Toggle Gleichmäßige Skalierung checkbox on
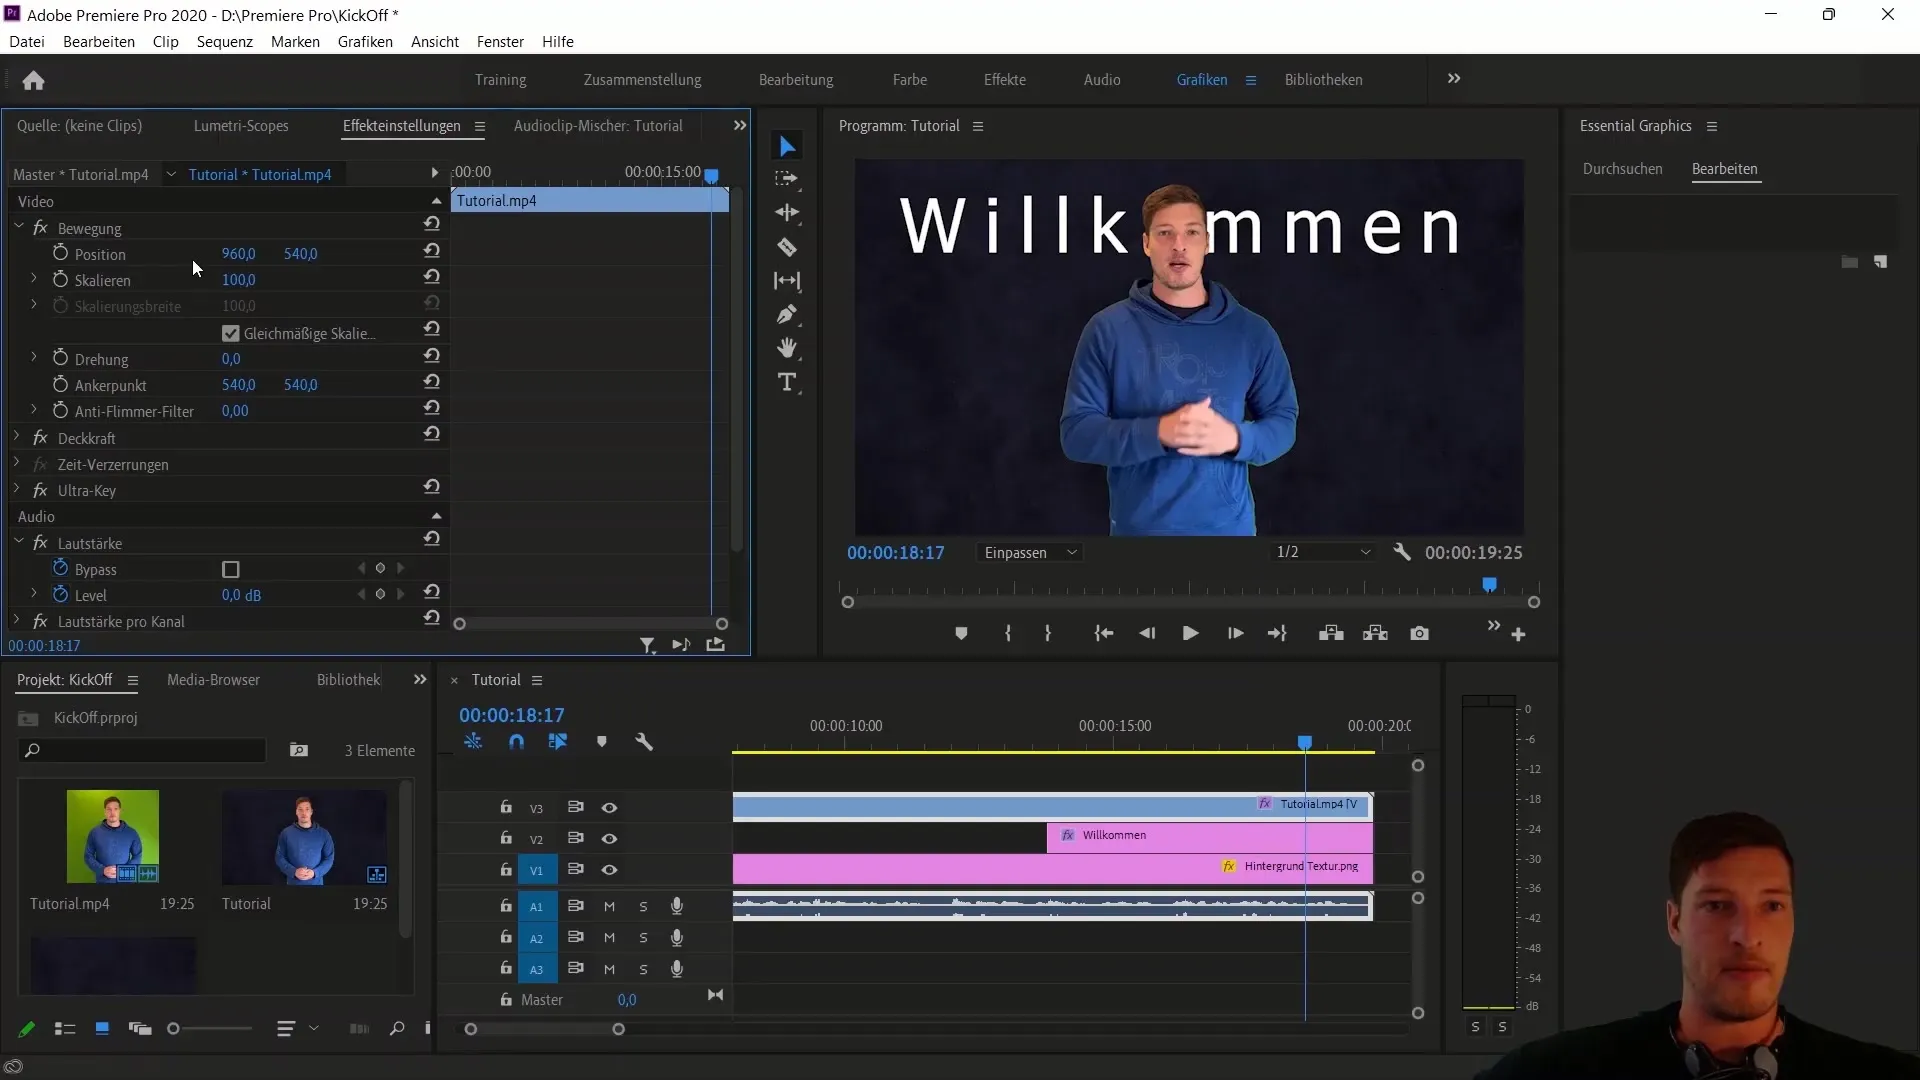 click(231, 332)
